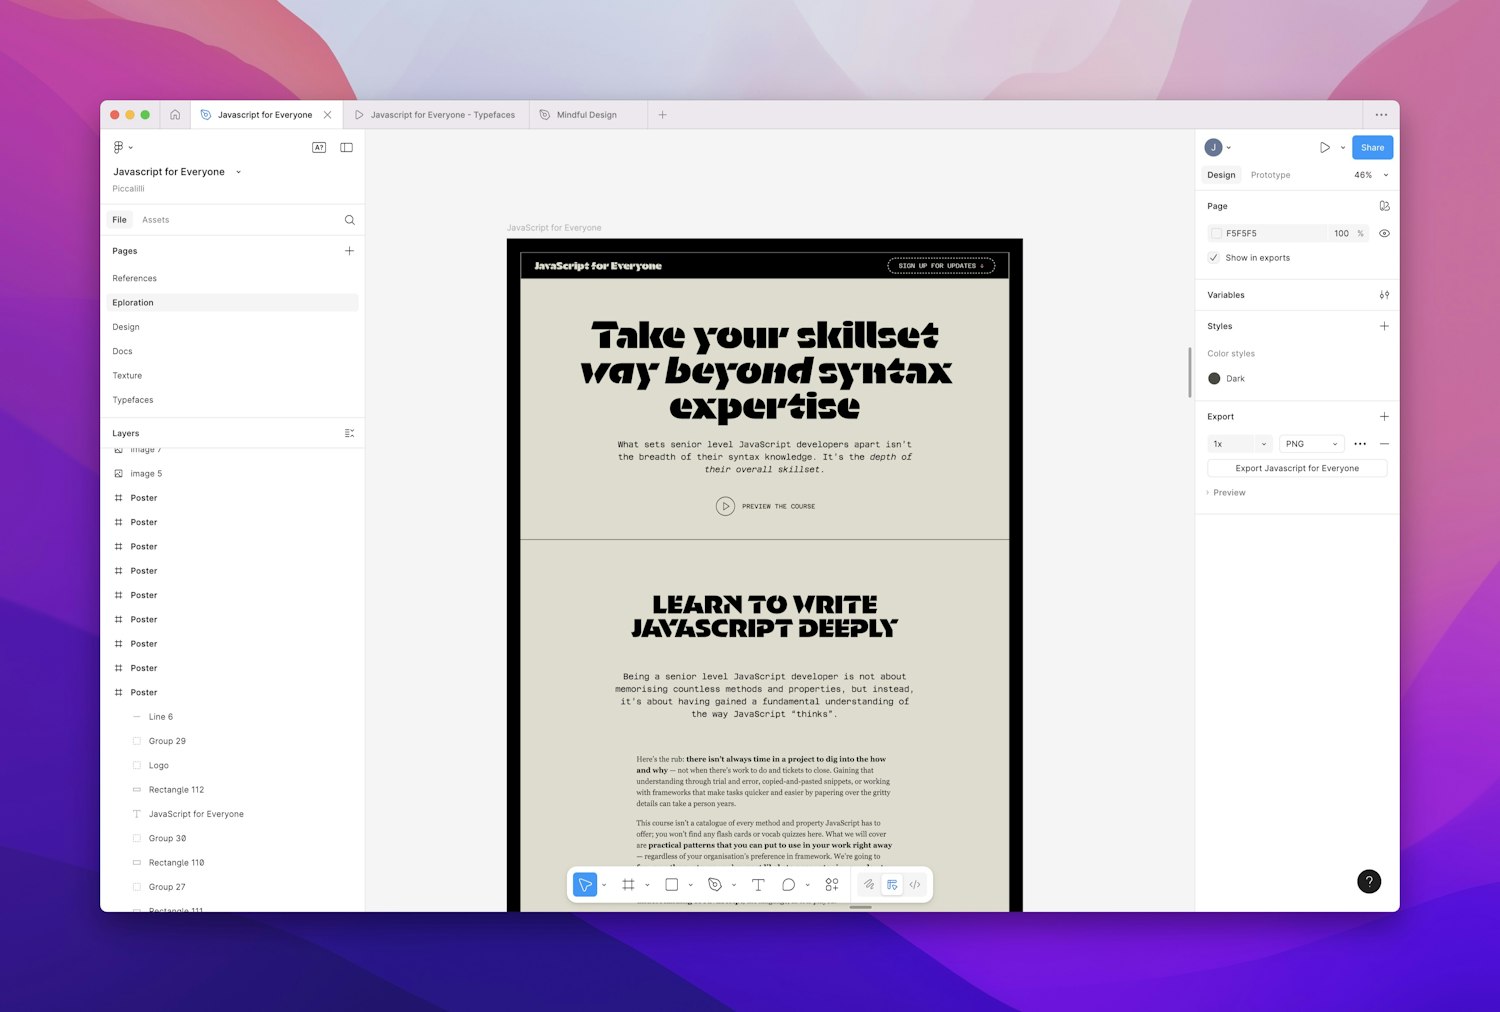The width and height of the screenshot is (1500, 1012).
Task: Select the Text tool in bottom toolbar
Action: [x=758, y=885]
